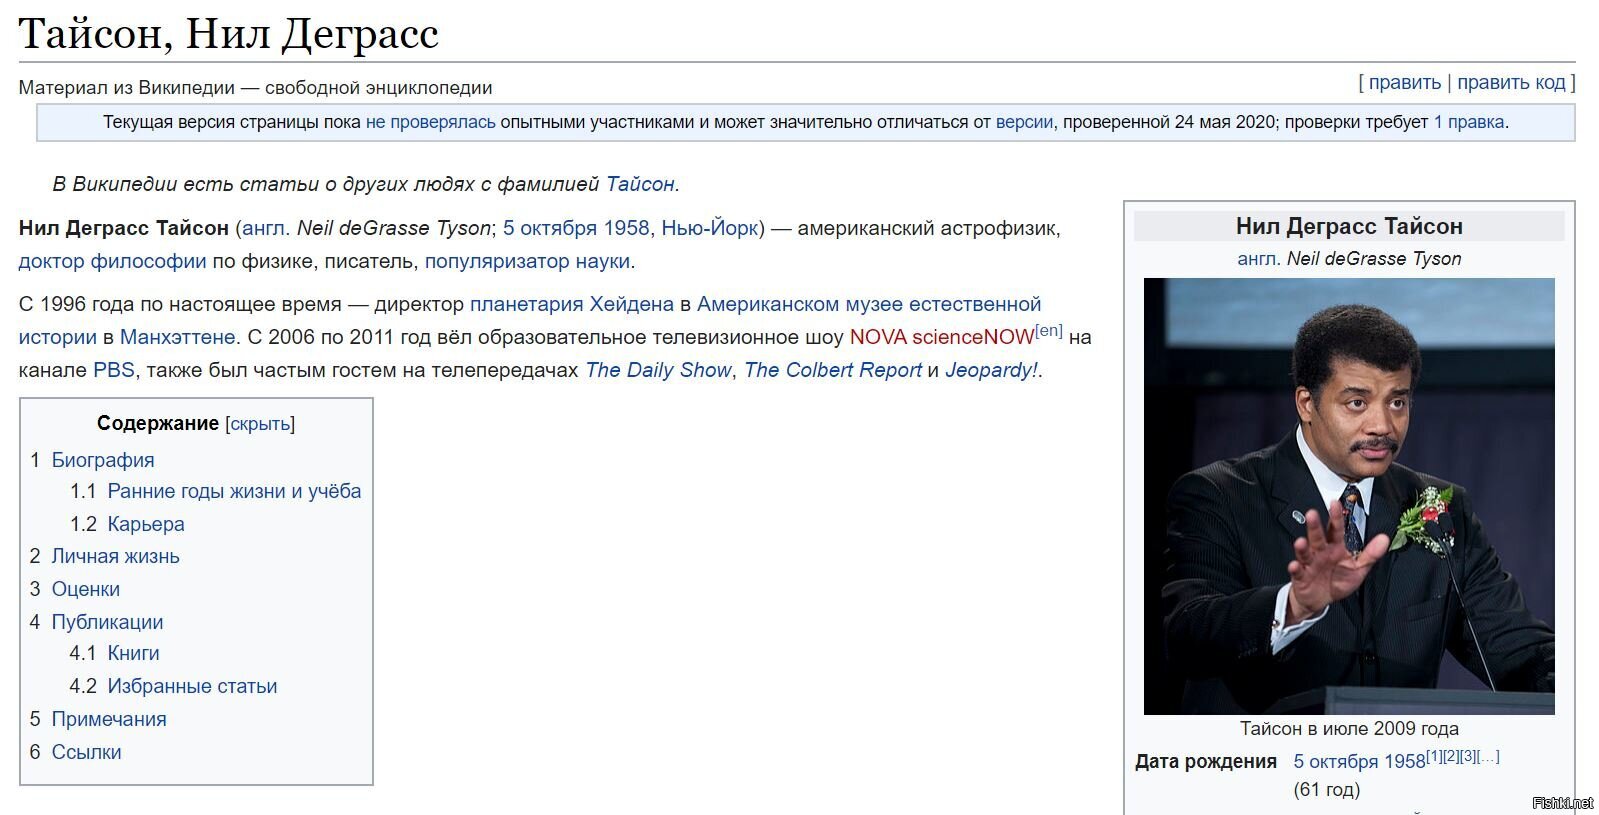The width and height of the screenshot is (1599, 815).
Task: Follow the italic 'Тайсон' surname disambiguation link
Action: click(x=640, y=184)
